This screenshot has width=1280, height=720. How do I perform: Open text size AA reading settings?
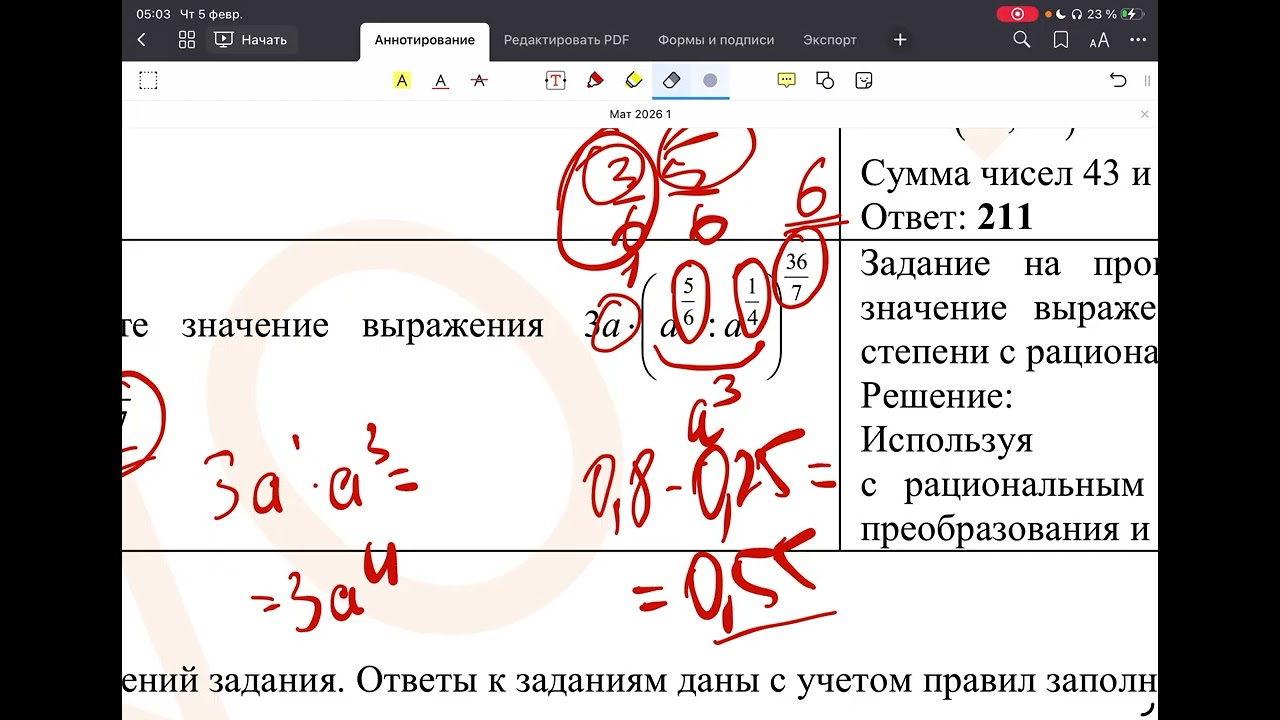coord(1099,40)
